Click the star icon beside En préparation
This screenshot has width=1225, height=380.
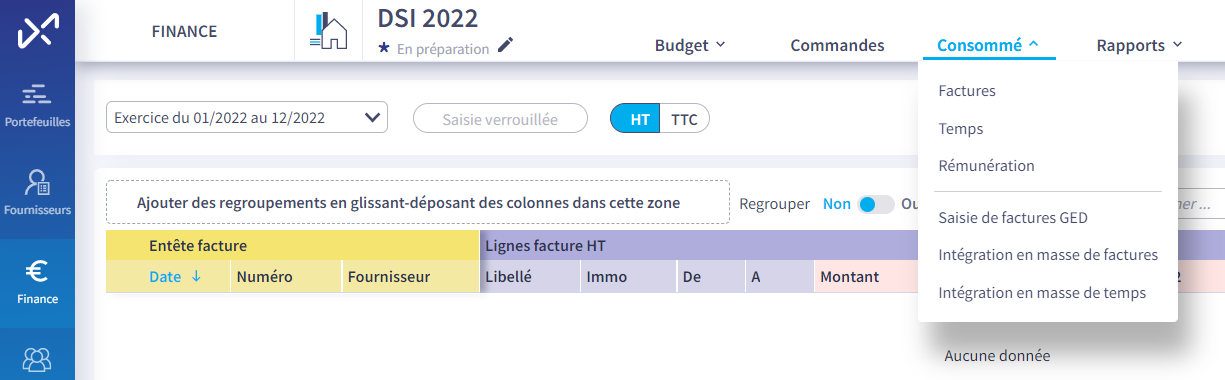pos(384,48)
